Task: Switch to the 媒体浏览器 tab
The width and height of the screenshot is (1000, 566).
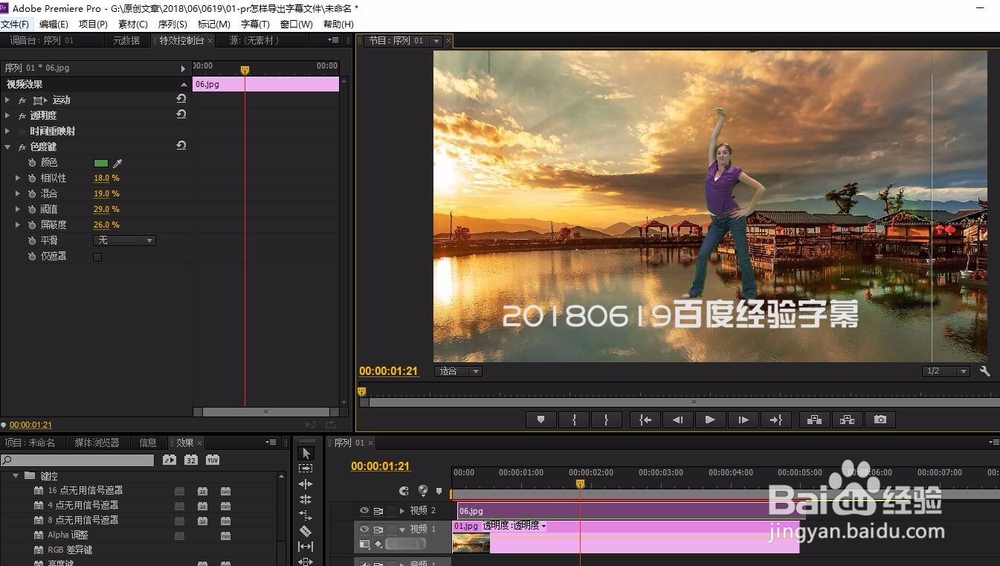Action: 97,442
